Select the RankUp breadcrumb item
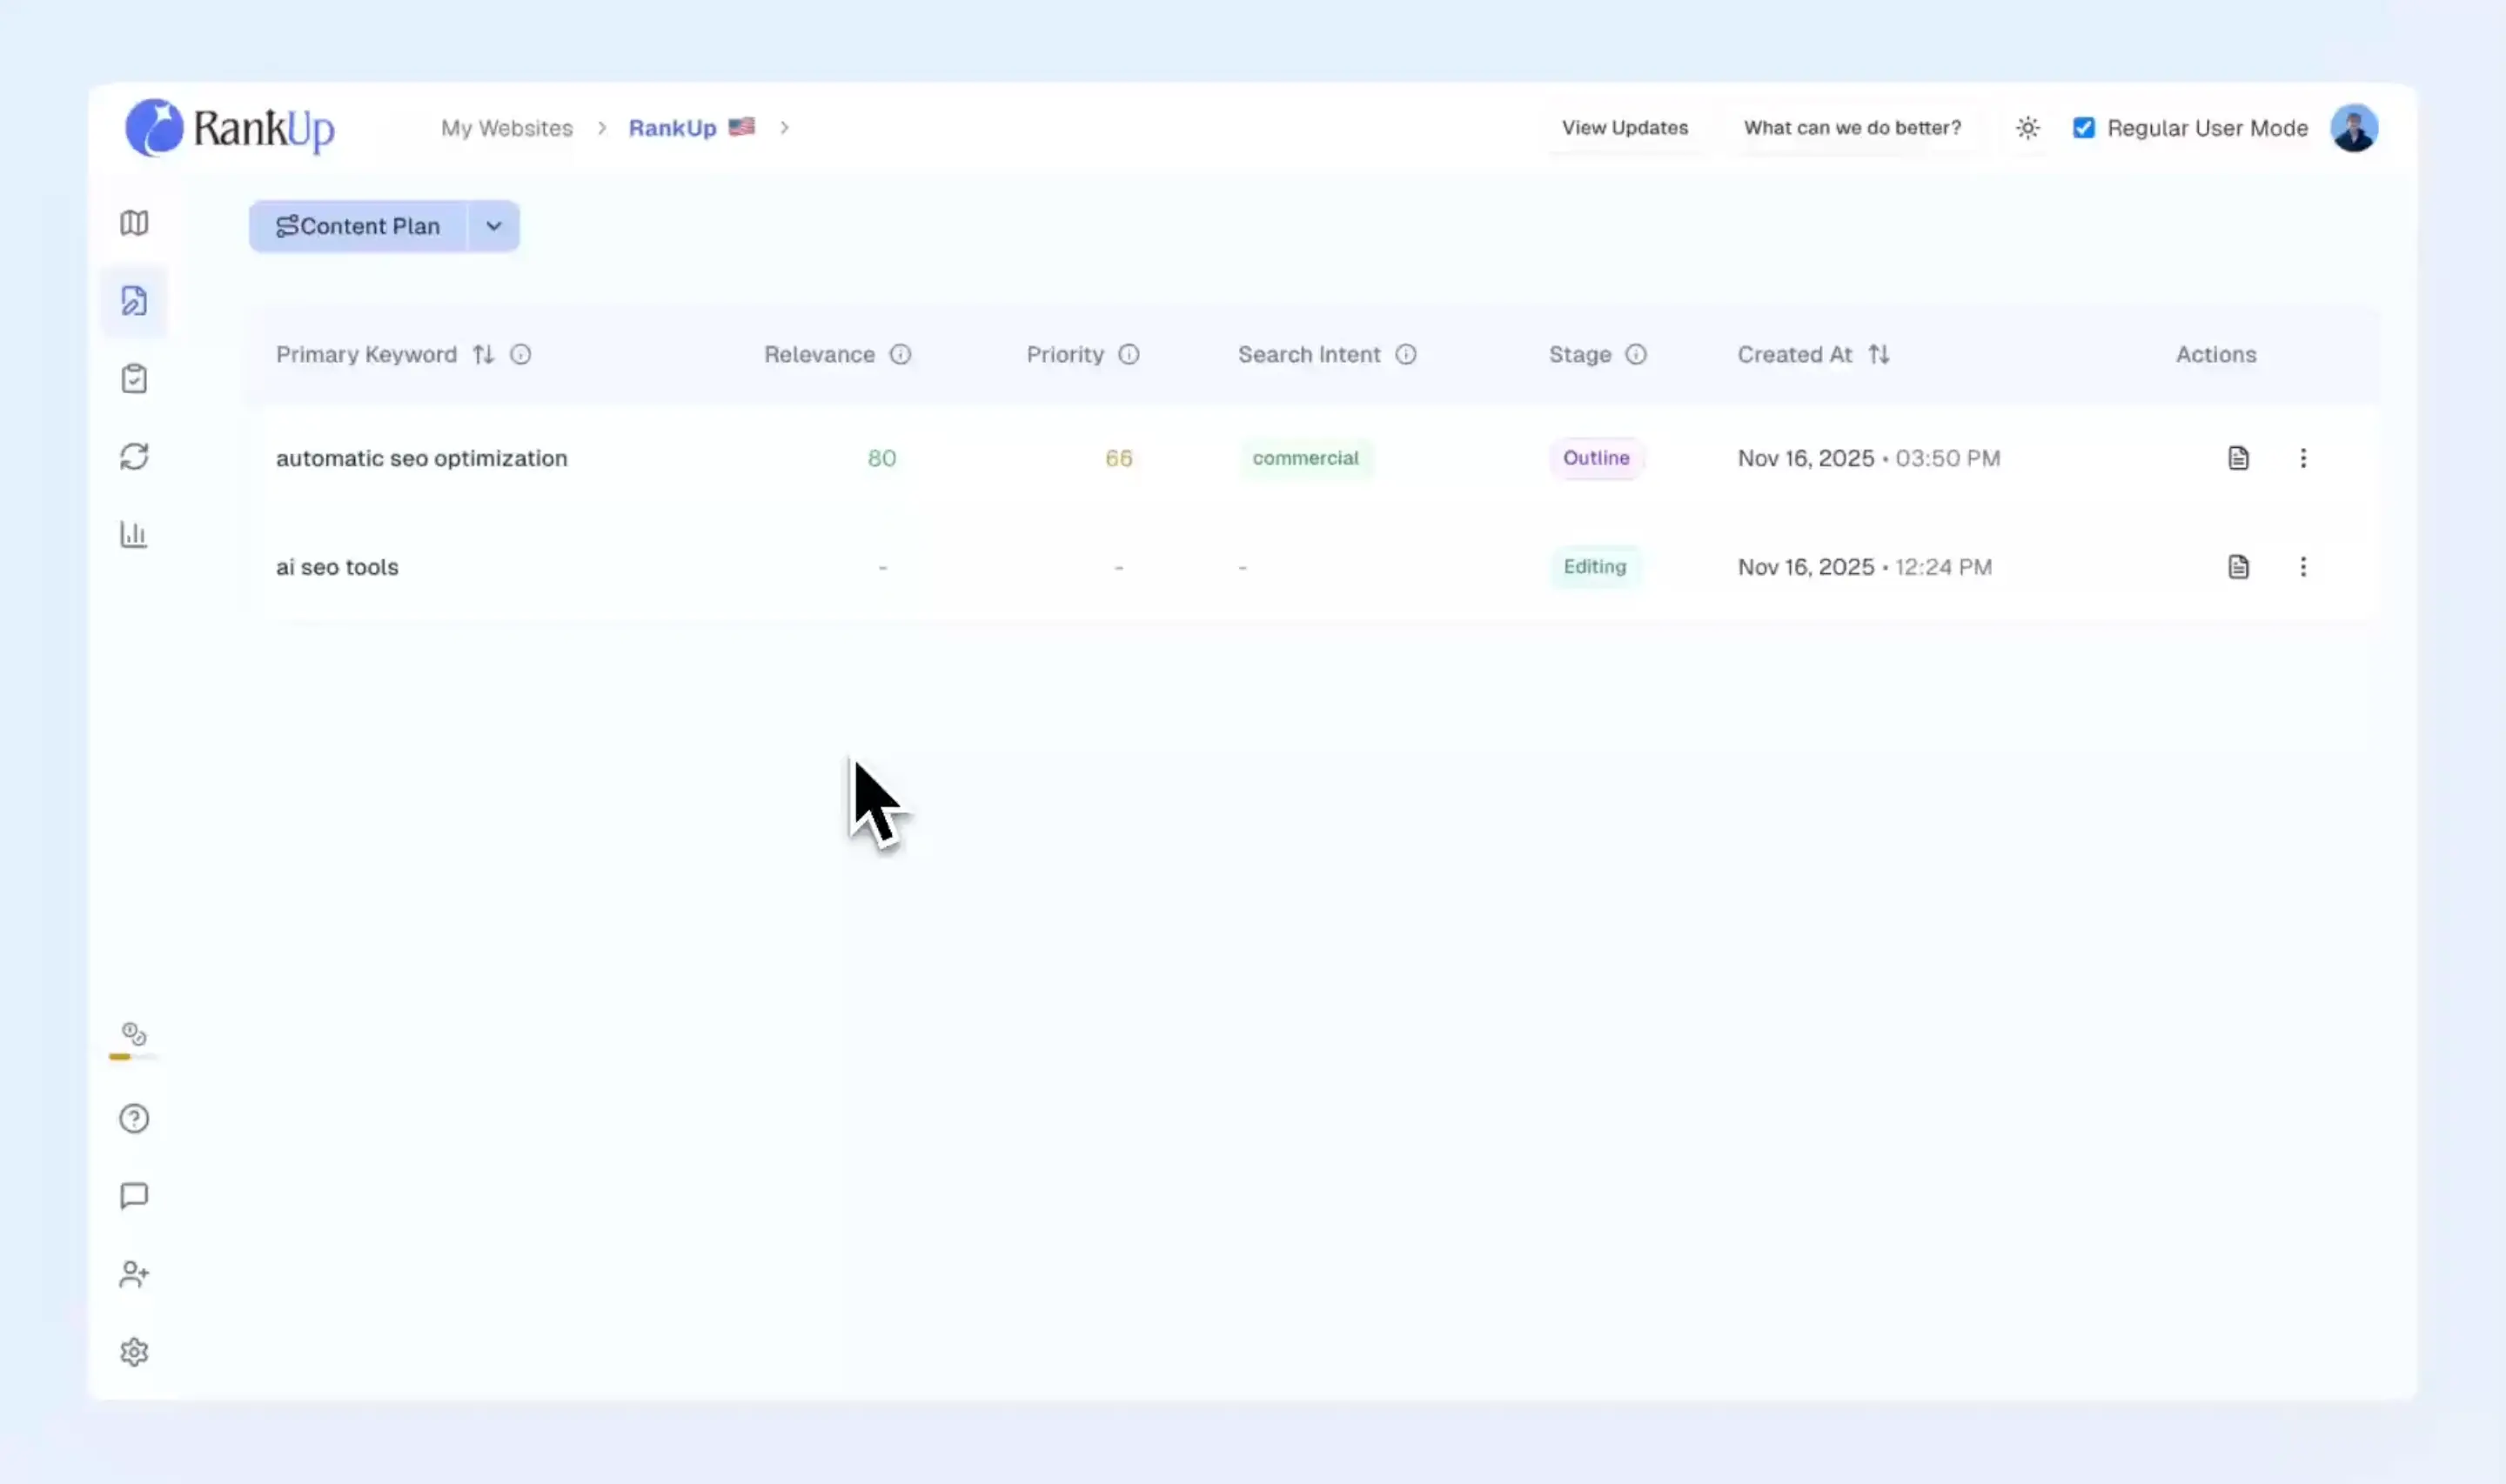This screenshot has width=2506, height=1484. pyautogui.click(x=672, y=128)
